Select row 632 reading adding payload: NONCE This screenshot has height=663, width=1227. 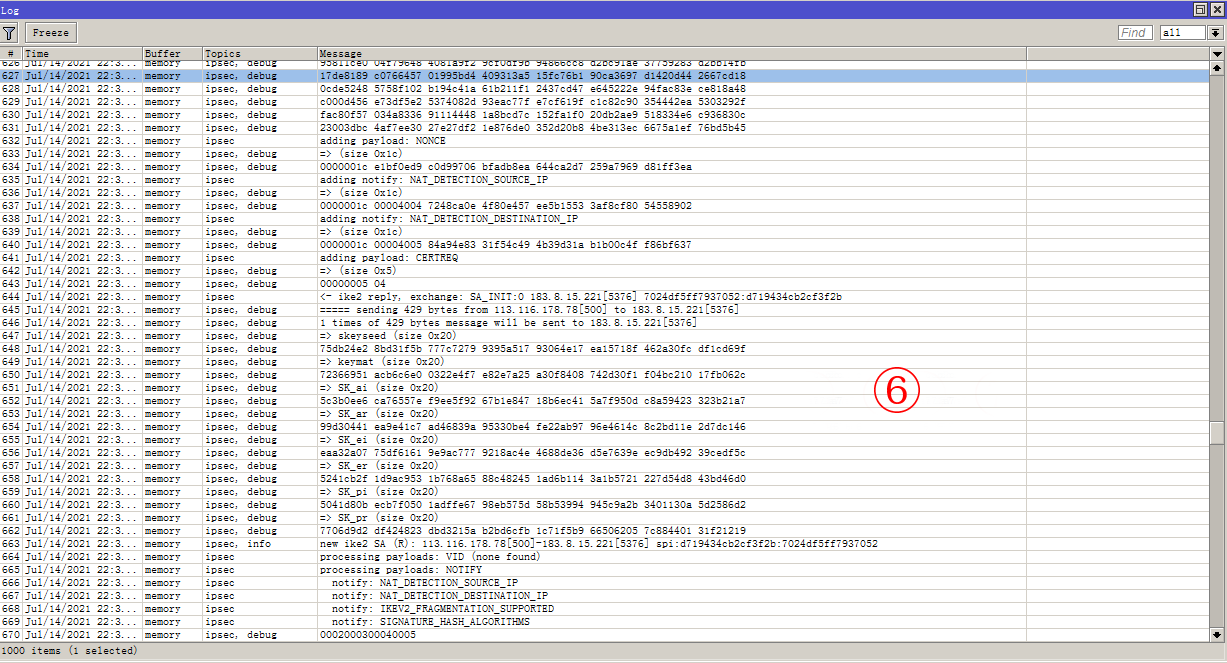(400, 140)
